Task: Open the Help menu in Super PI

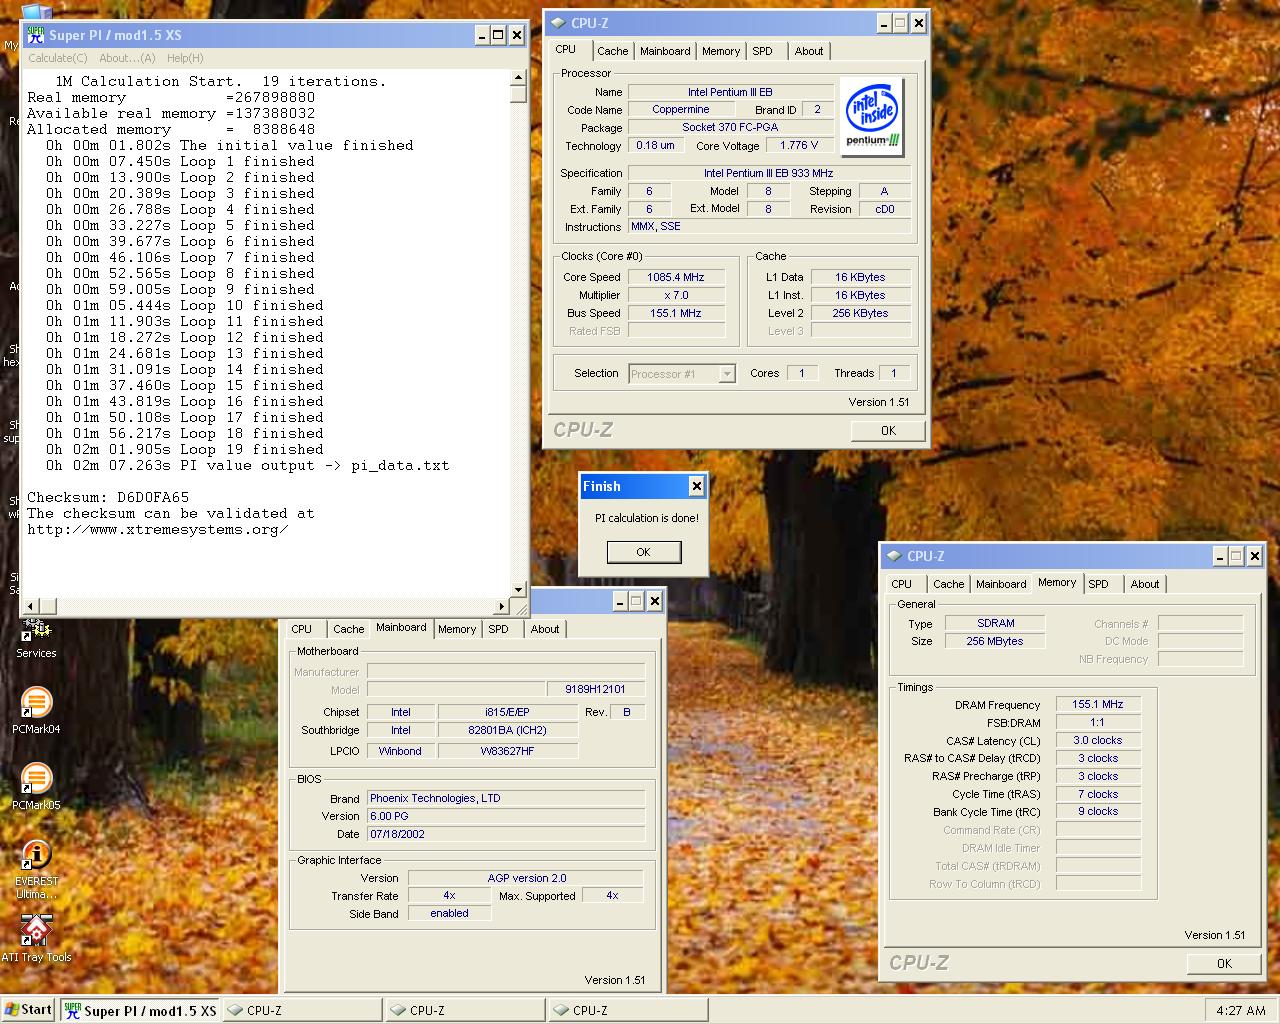Action: [x=185, y=58]
